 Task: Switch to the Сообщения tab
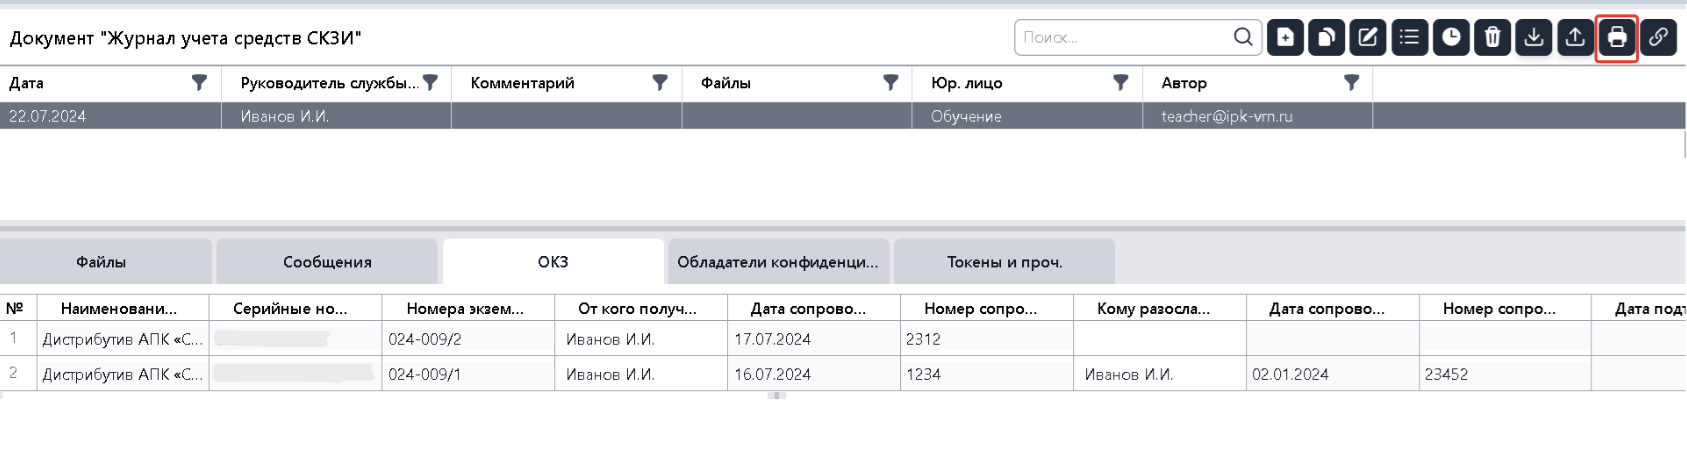[327, 262]
